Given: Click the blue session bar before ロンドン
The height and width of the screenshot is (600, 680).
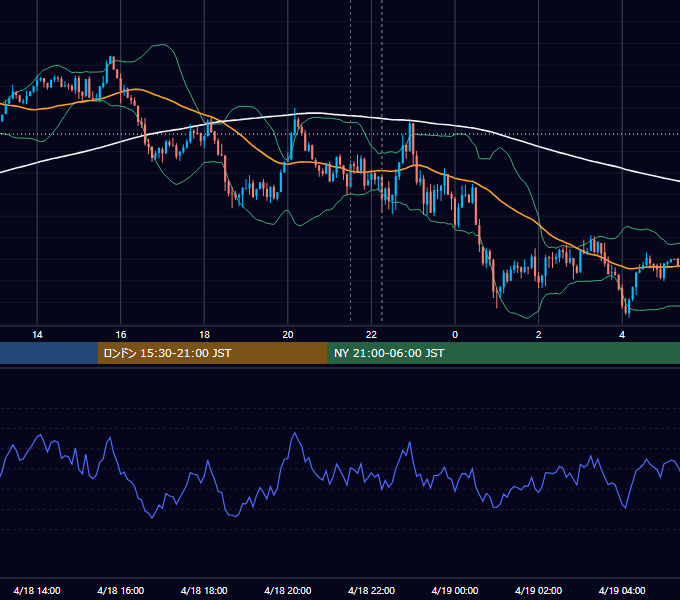Looking at the screenshot, I should click(49, 353).
